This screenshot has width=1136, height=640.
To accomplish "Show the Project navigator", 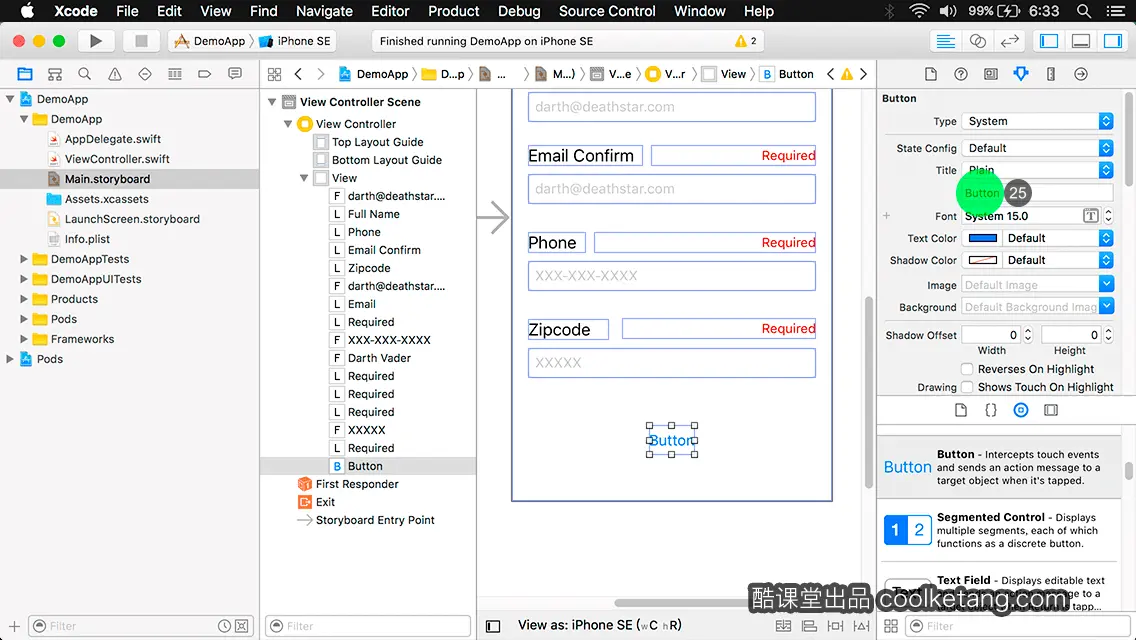I will pos(25,74).
